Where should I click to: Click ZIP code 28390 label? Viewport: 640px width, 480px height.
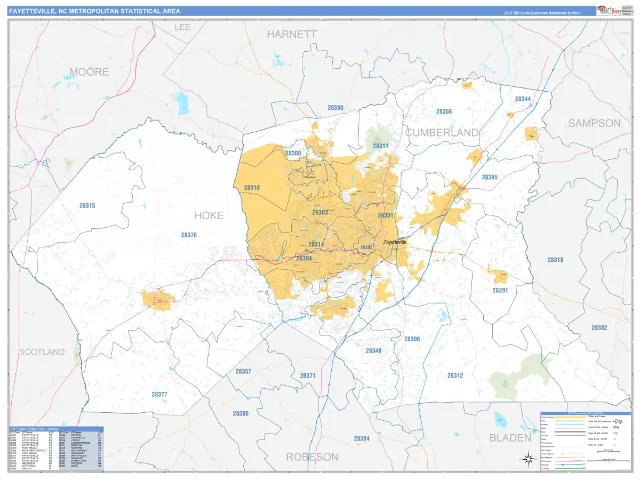(335, 108)
